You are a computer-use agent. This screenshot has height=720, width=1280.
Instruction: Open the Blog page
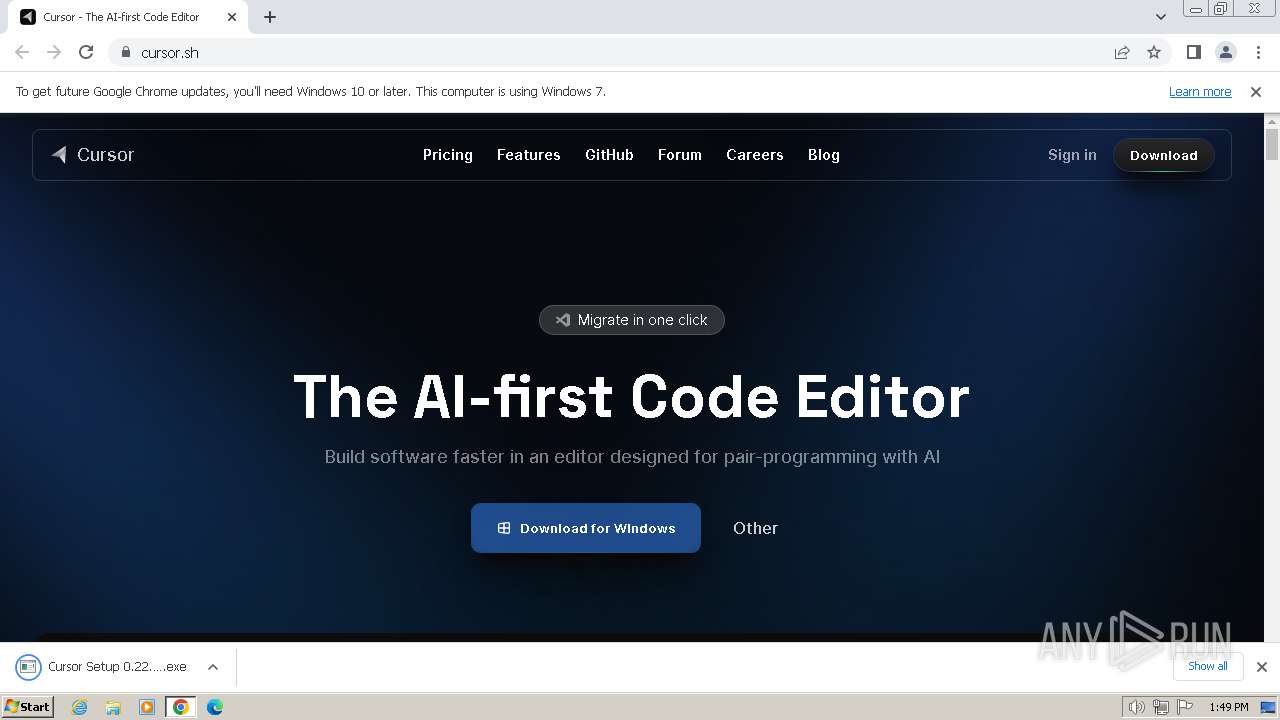point(824,155)
